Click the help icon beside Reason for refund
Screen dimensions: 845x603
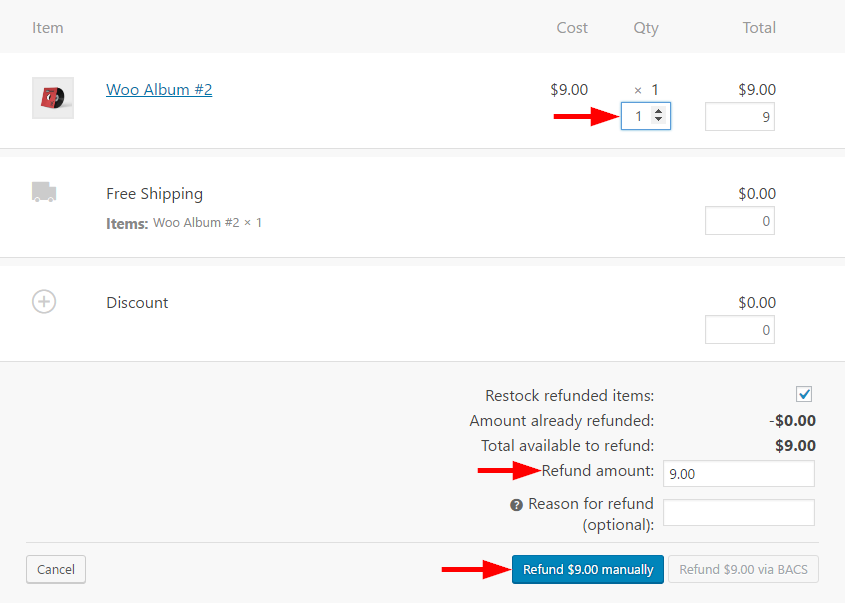point(516,505)
